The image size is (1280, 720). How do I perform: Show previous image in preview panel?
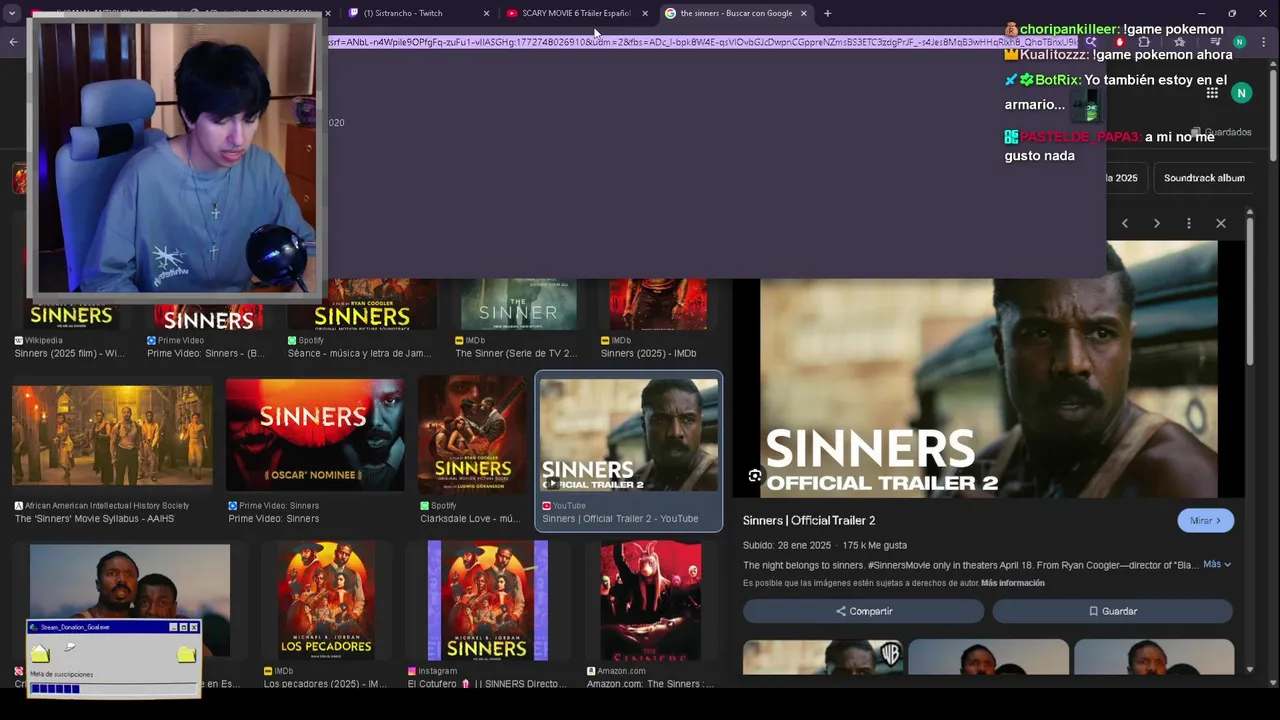[x=1125, y=223]
